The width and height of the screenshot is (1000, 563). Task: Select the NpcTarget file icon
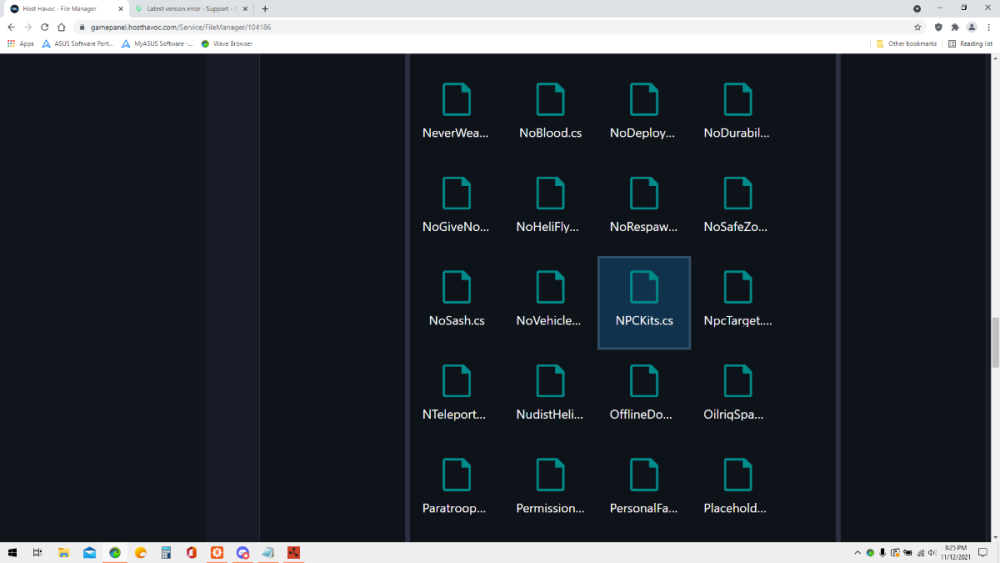[x=737, y=287]
